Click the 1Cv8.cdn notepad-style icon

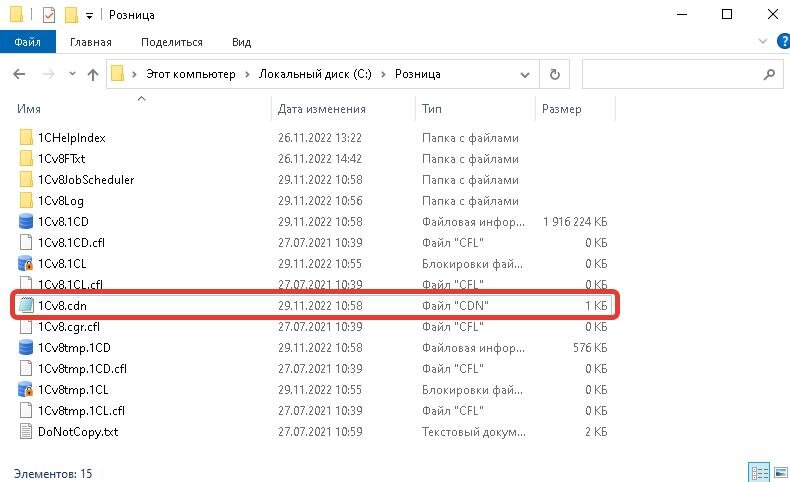[x=26, y=305]
